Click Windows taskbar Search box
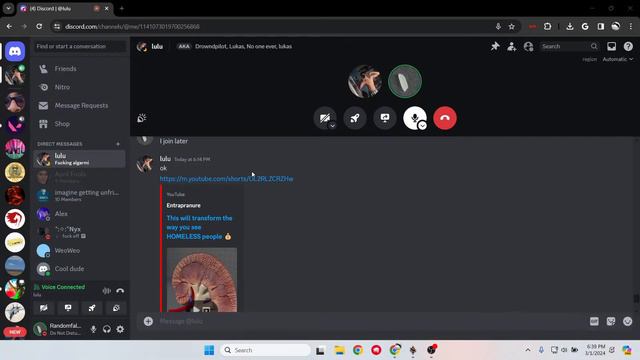The height and width of the screenshot is (360, 640). coord(265,350)
